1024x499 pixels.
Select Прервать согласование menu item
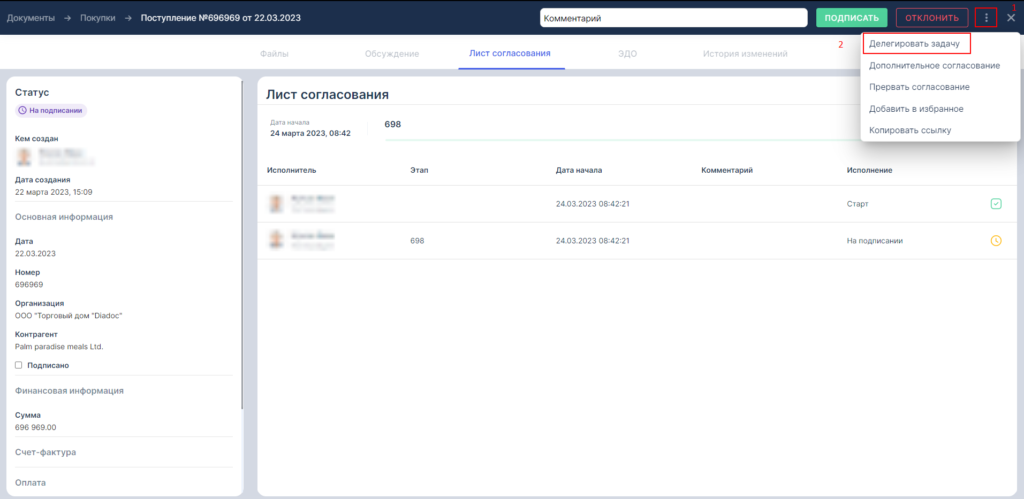point(919,87)
